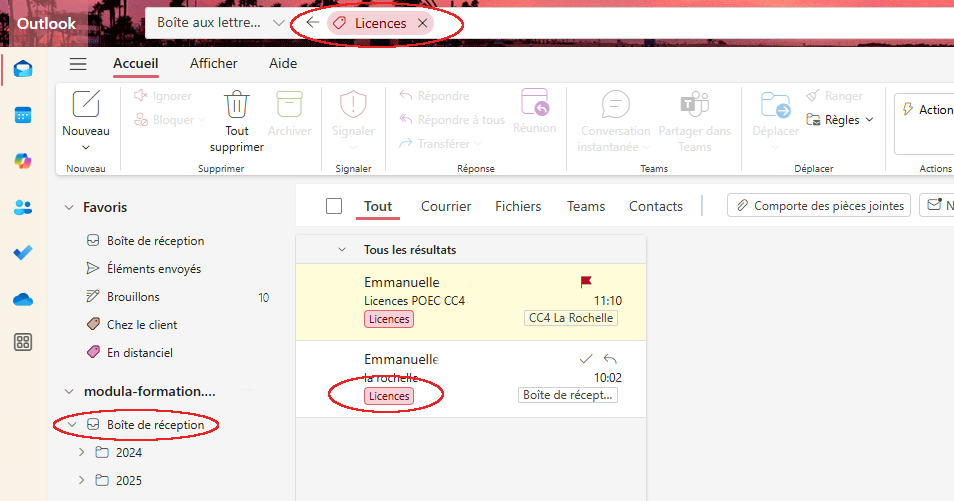Click the Tout supprimer trash icon
This screenshot has height=501, width=954.
point(237,105)
